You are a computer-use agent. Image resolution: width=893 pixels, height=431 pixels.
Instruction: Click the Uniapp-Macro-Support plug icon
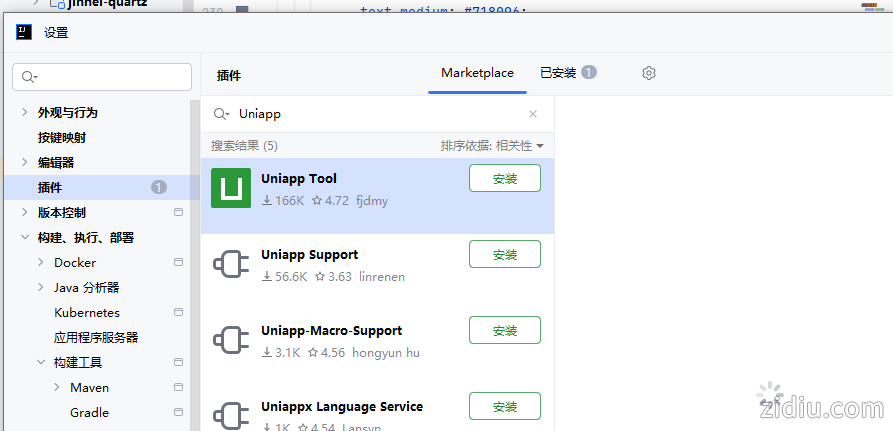click(x=231, y=340)
